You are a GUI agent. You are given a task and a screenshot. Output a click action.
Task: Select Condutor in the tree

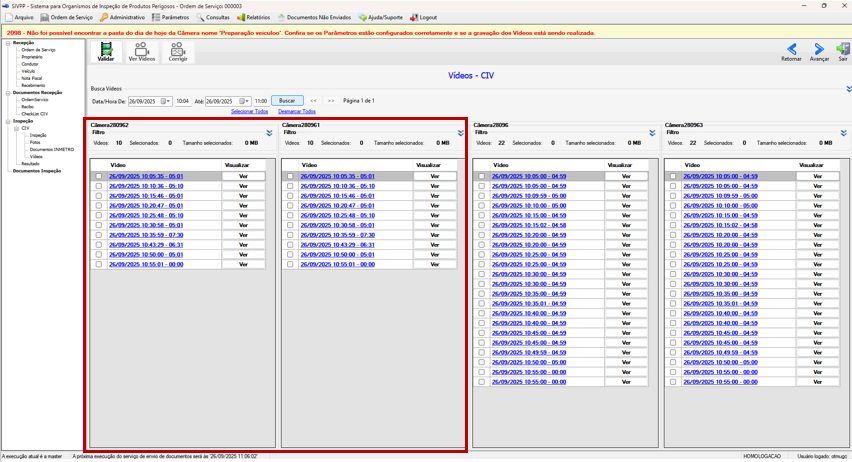pyautogui.click(x=30, y=64)
